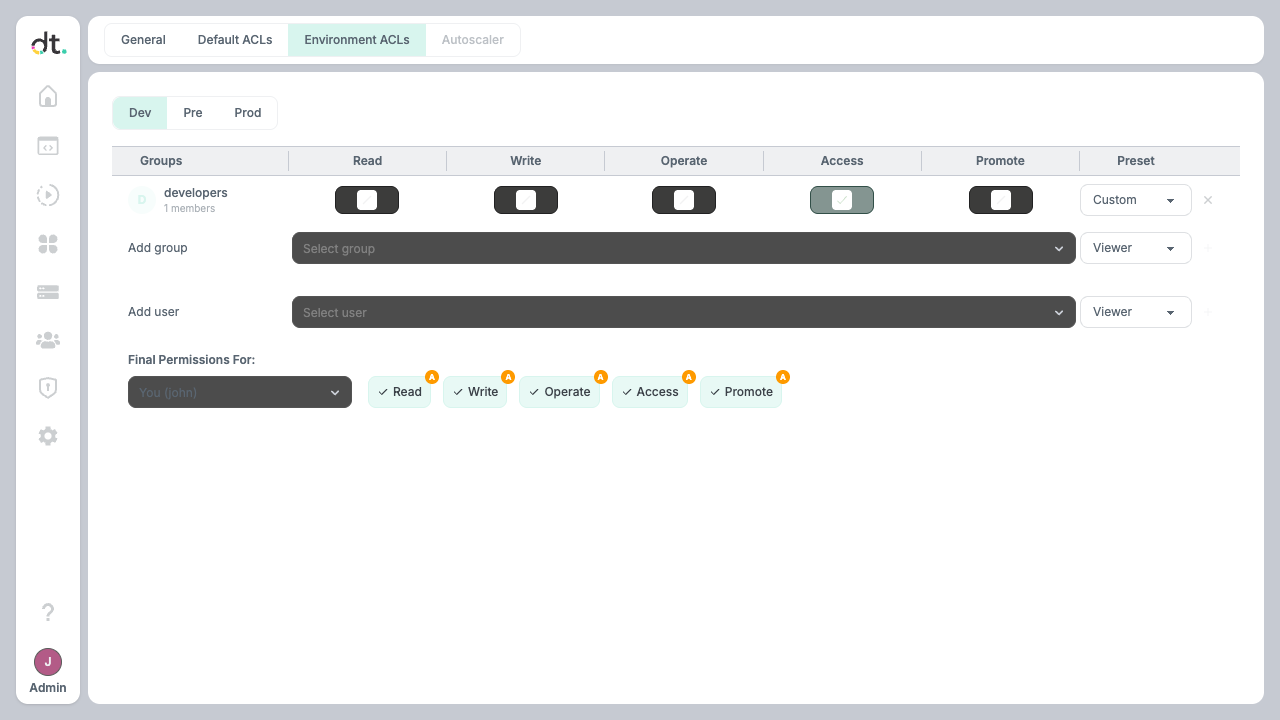Open the Final Permissions user dropdown
The image size is (1280, 720).
(240, 392)
